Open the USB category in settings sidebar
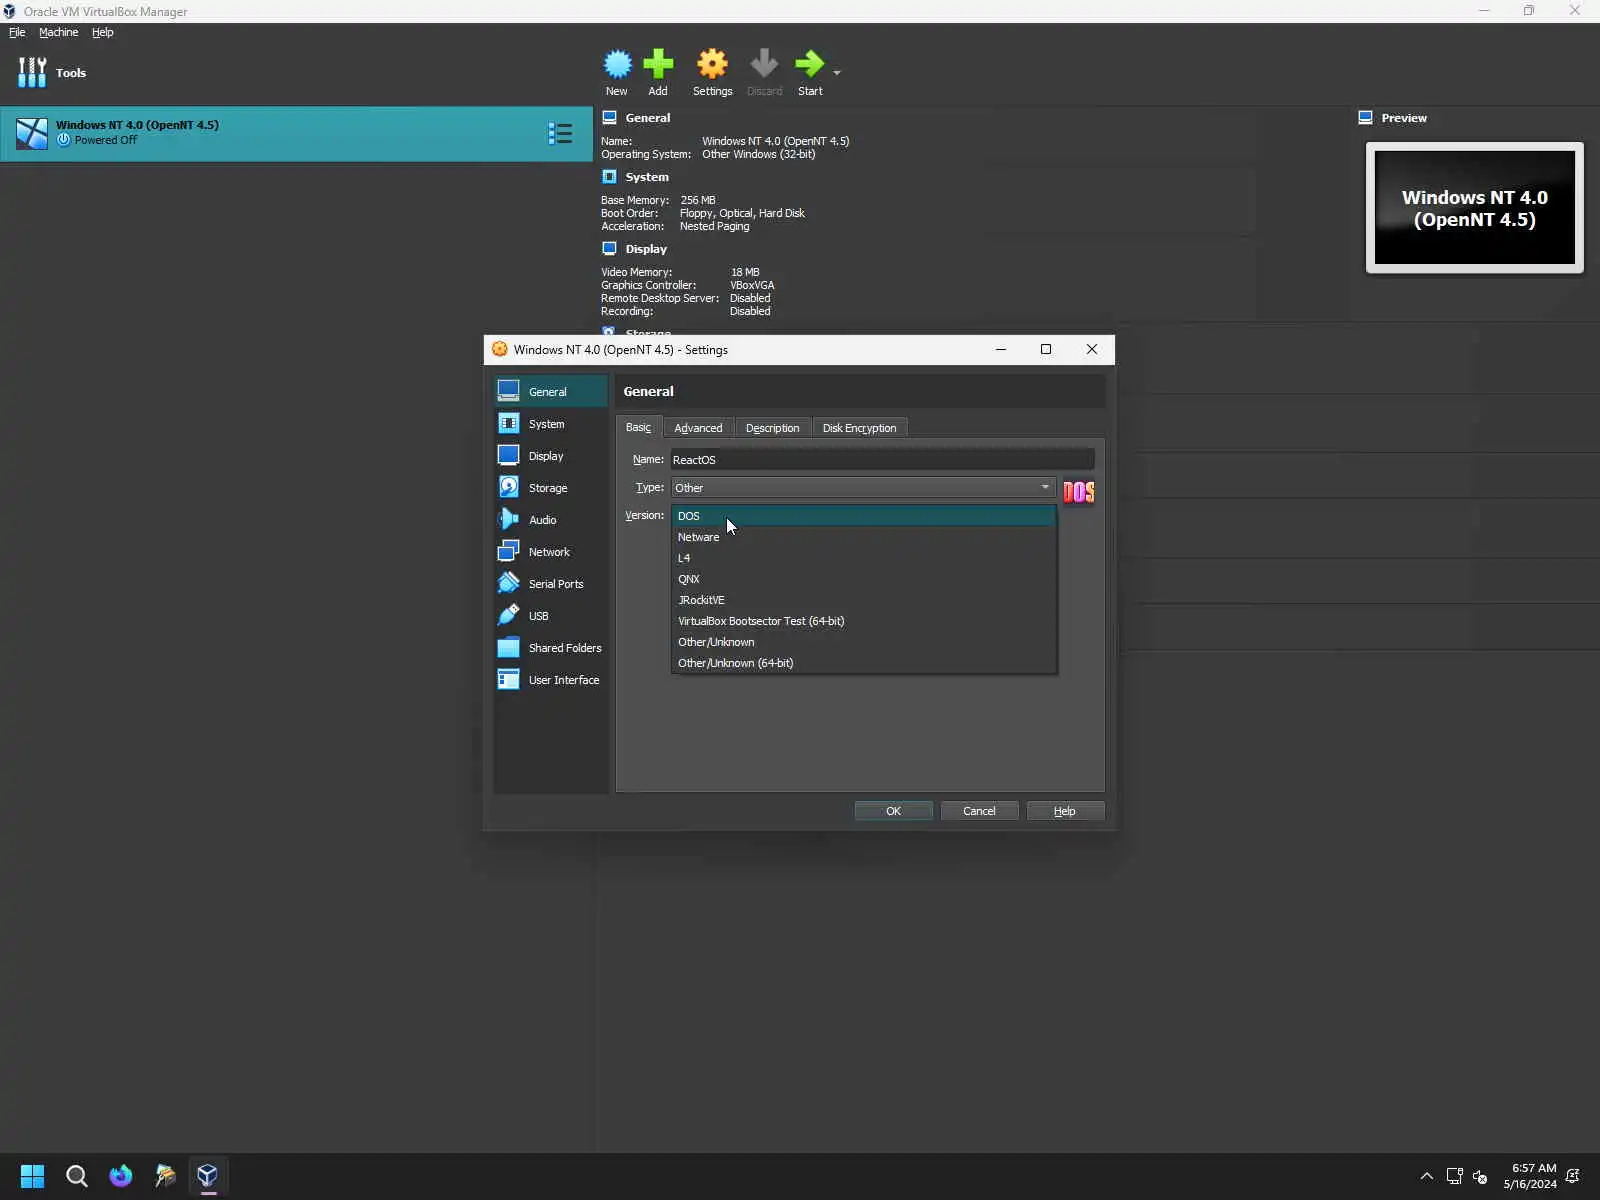 click(x=550, y=615)
